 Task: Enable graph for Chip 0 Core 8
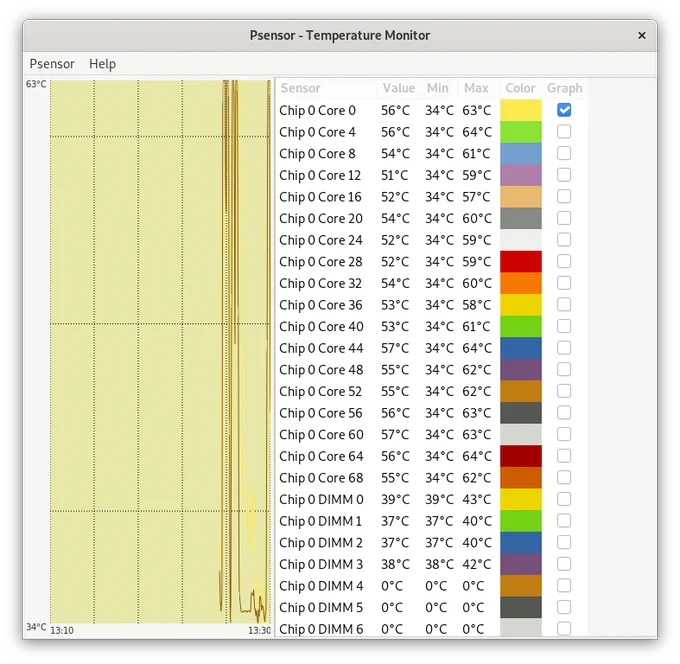coord(564,154)
